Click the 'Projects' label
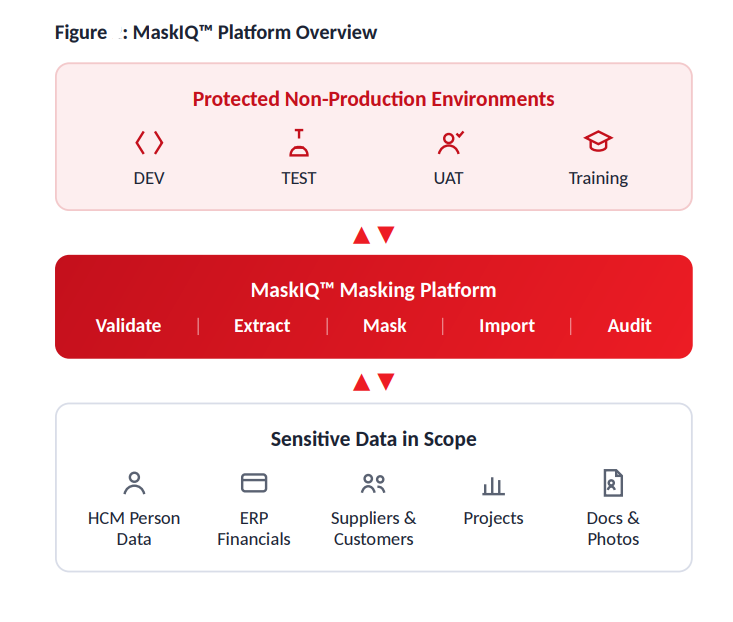 (x=493, y=519)
